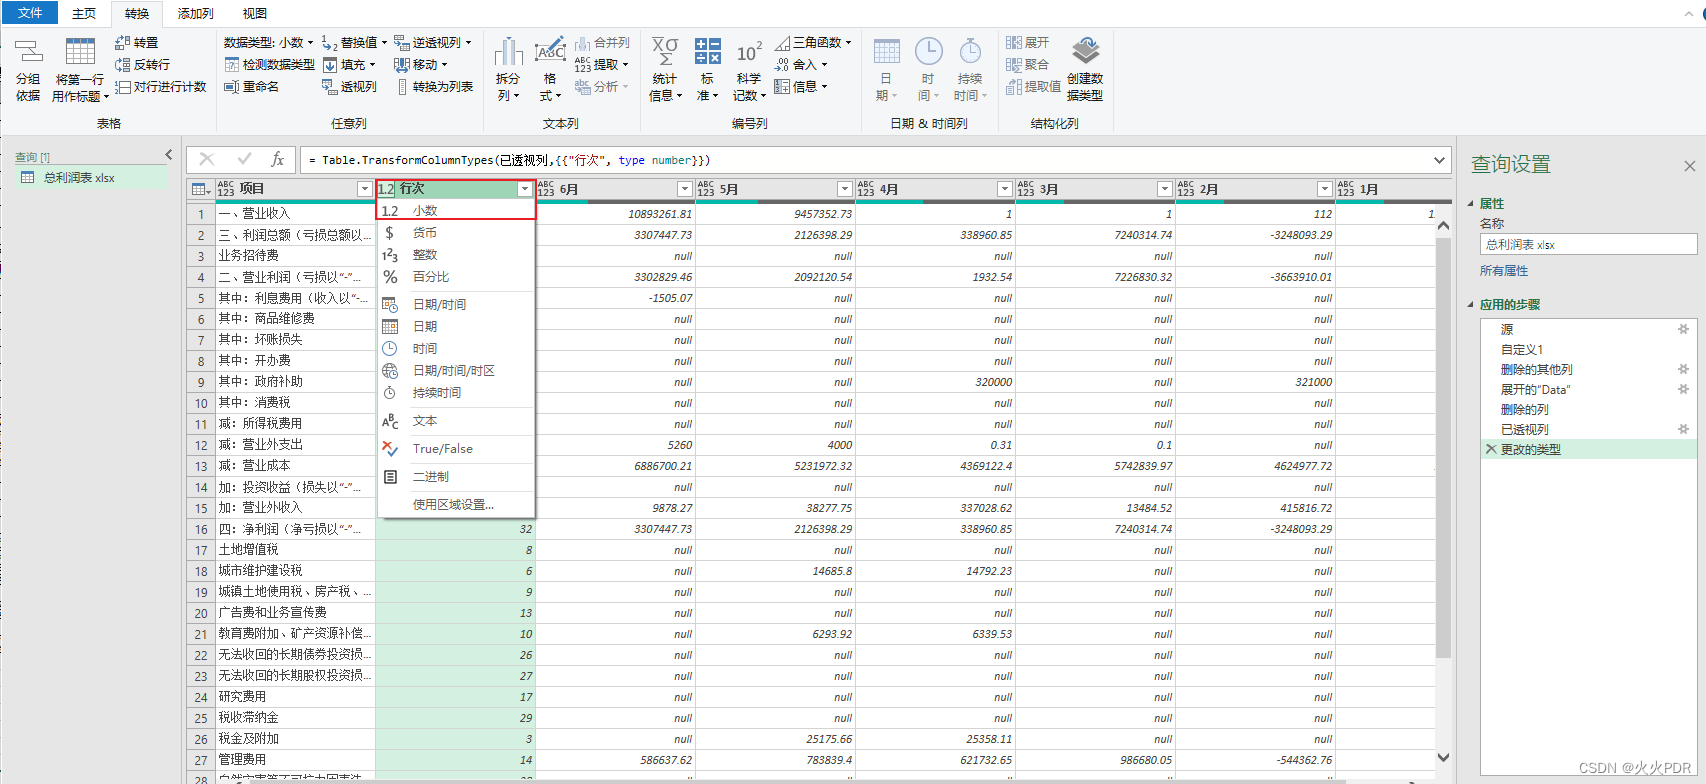The height and width of the screenshot is (784, 1706).
Task: Click the 展开 expand structured column icon
Action: point(1014,42)
